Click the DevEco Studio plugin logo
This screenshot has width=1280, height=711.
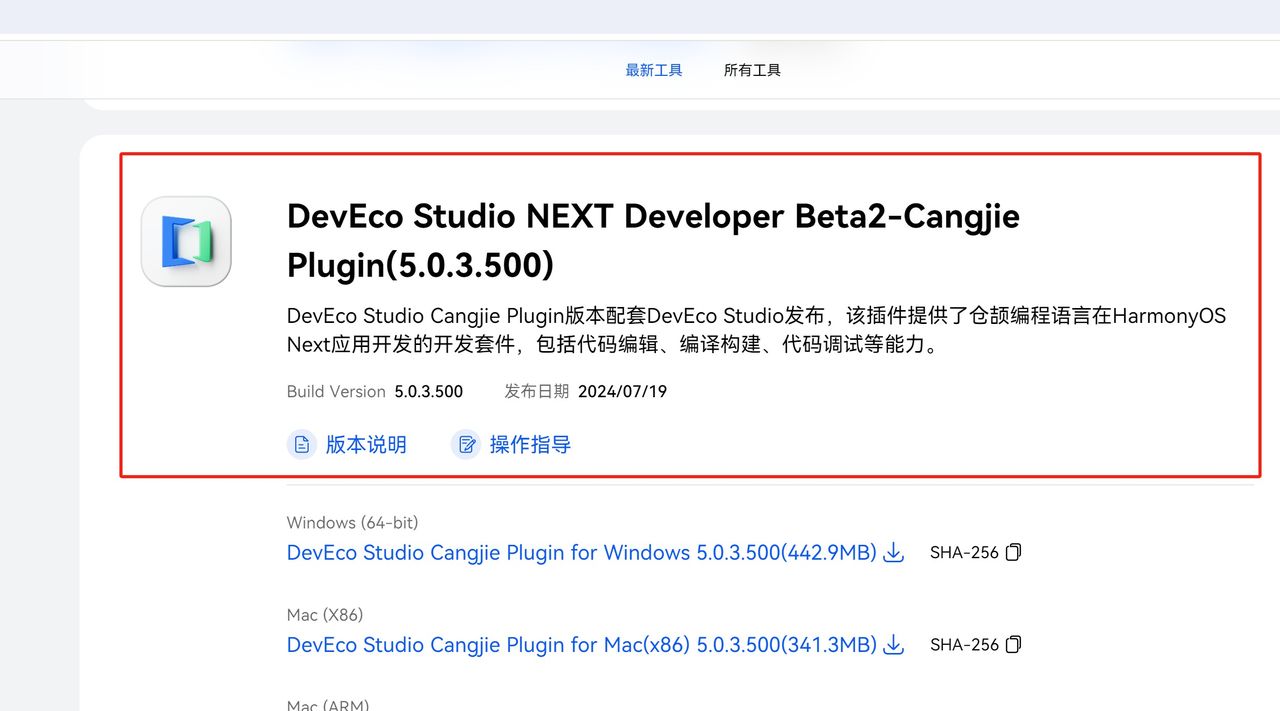point(186,240)
